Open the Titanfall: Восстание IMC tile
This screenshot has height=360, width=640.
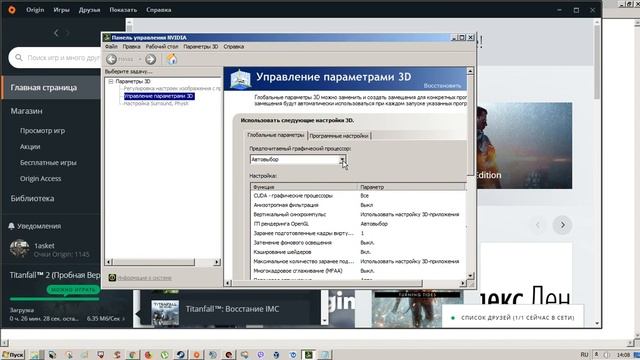pyautogui.click(x=231, y=309)
